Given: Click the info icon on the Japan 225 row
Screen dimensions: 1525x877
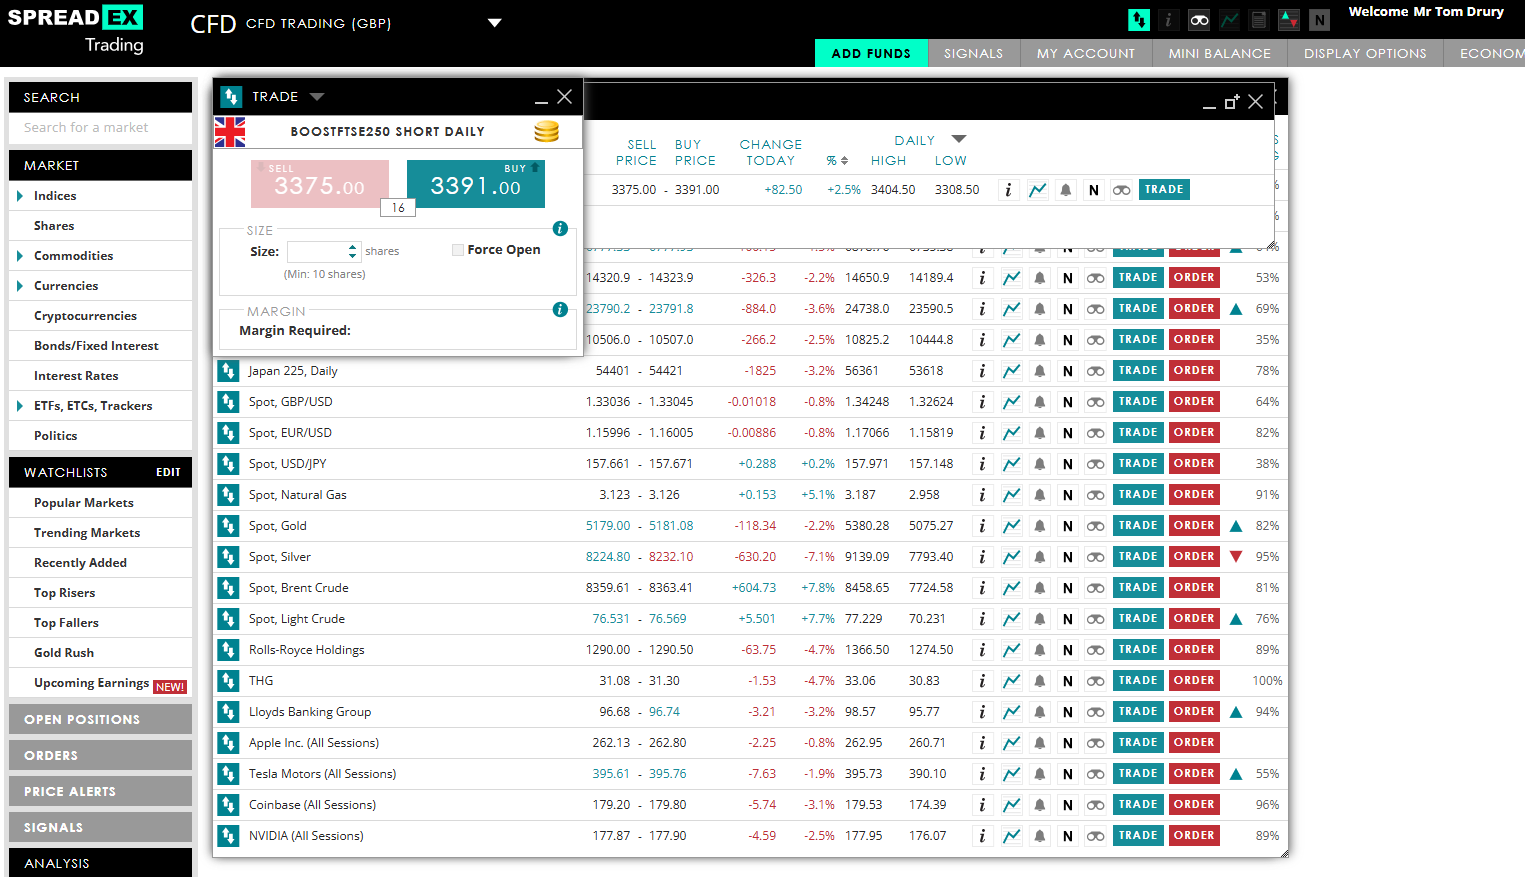Looking at the screenshot, I should (x=982, y=370).
